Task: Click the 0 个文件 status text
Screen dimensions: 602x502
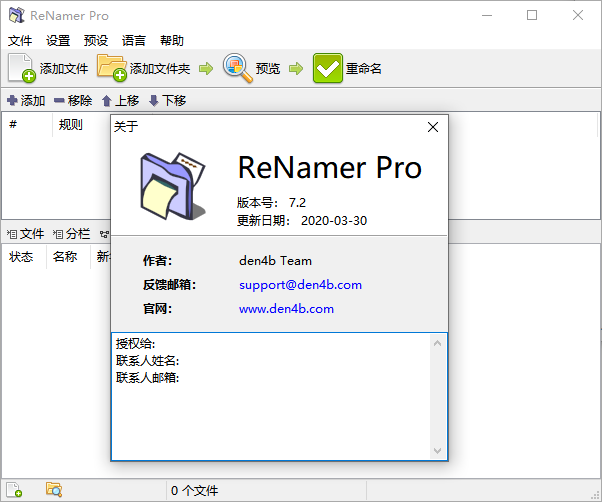Action: pyautogui.click(x=194, y=490)
